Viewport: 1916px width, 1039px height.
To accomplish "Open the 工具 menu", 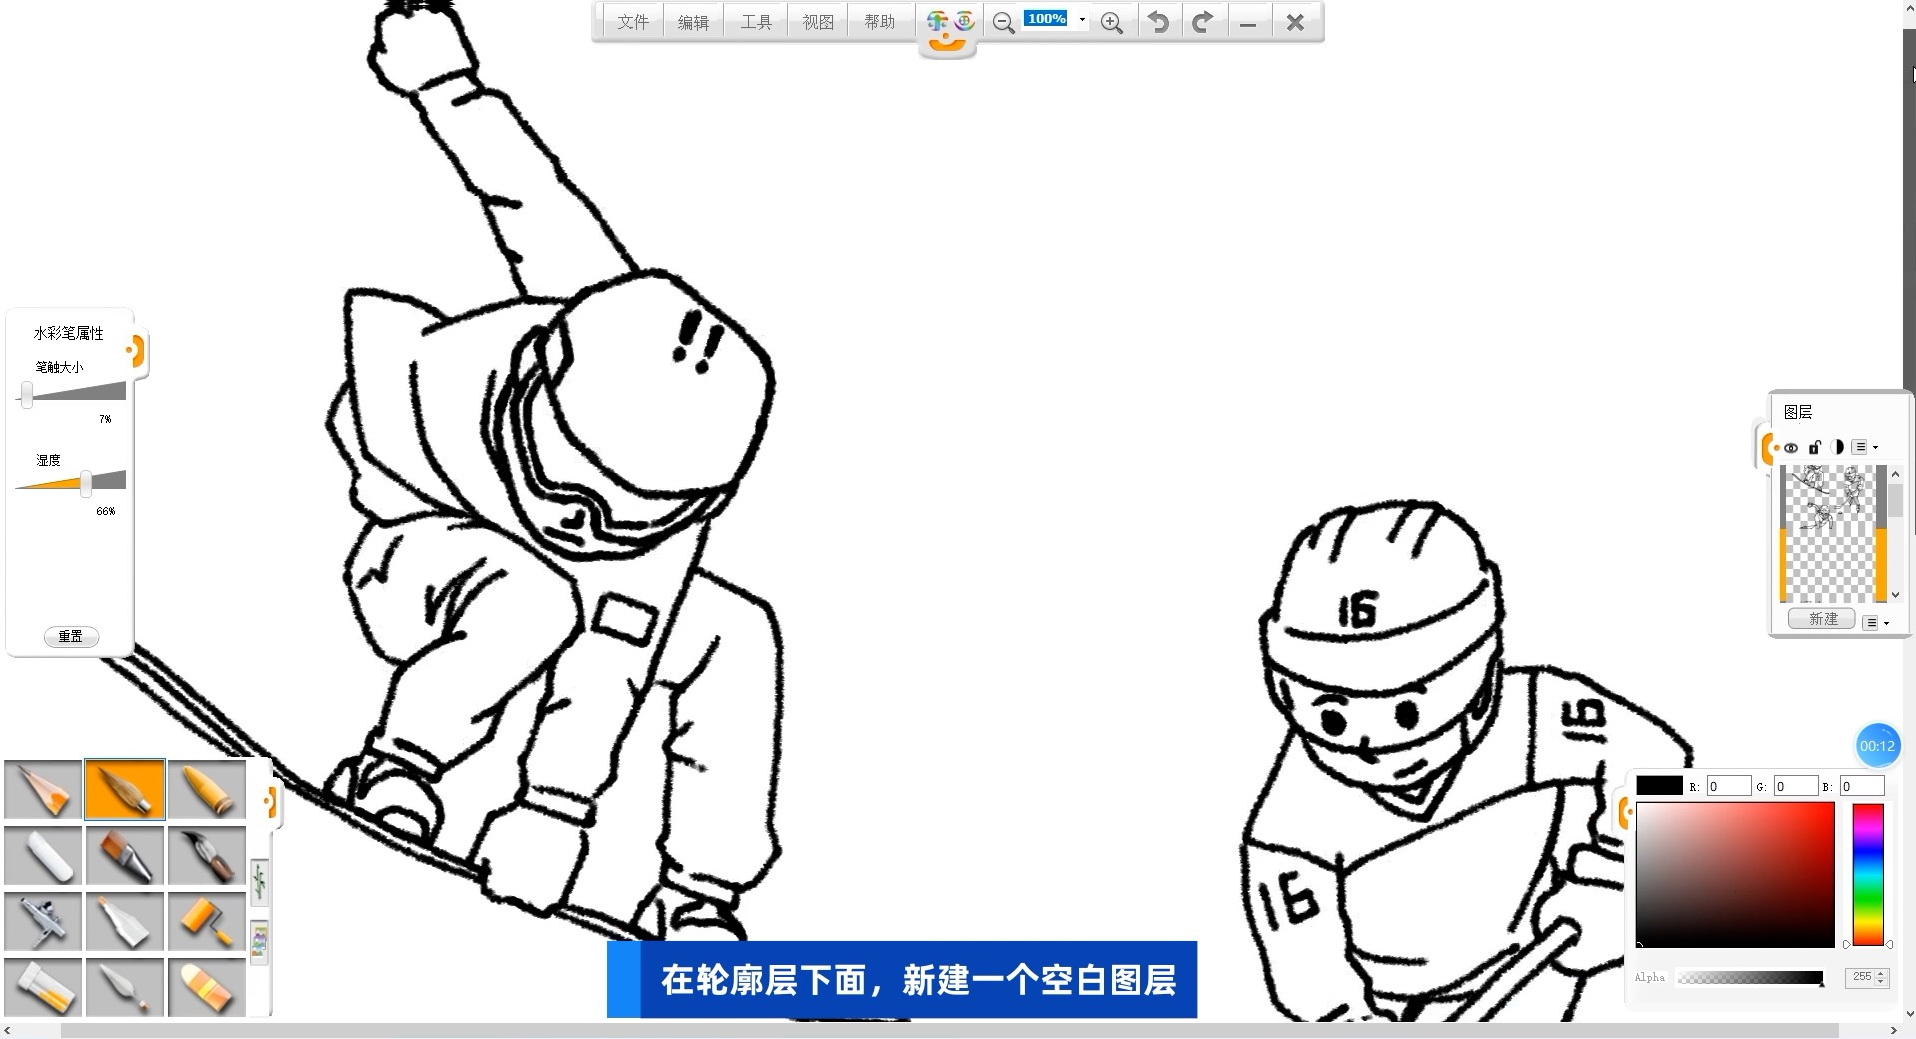I will [756, 22].
